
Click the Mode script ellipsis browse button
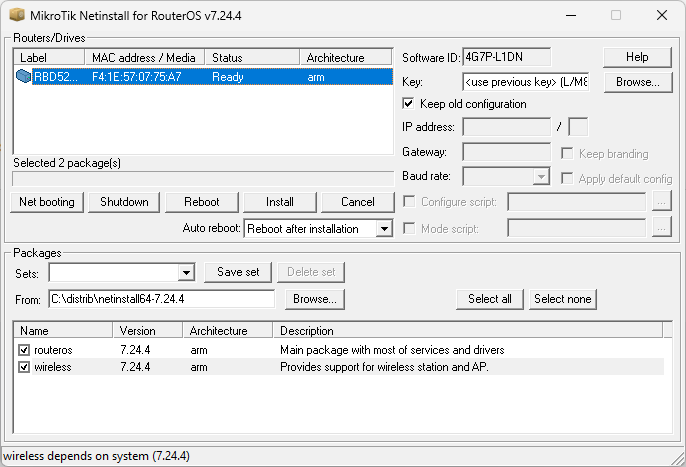(662, 228)
